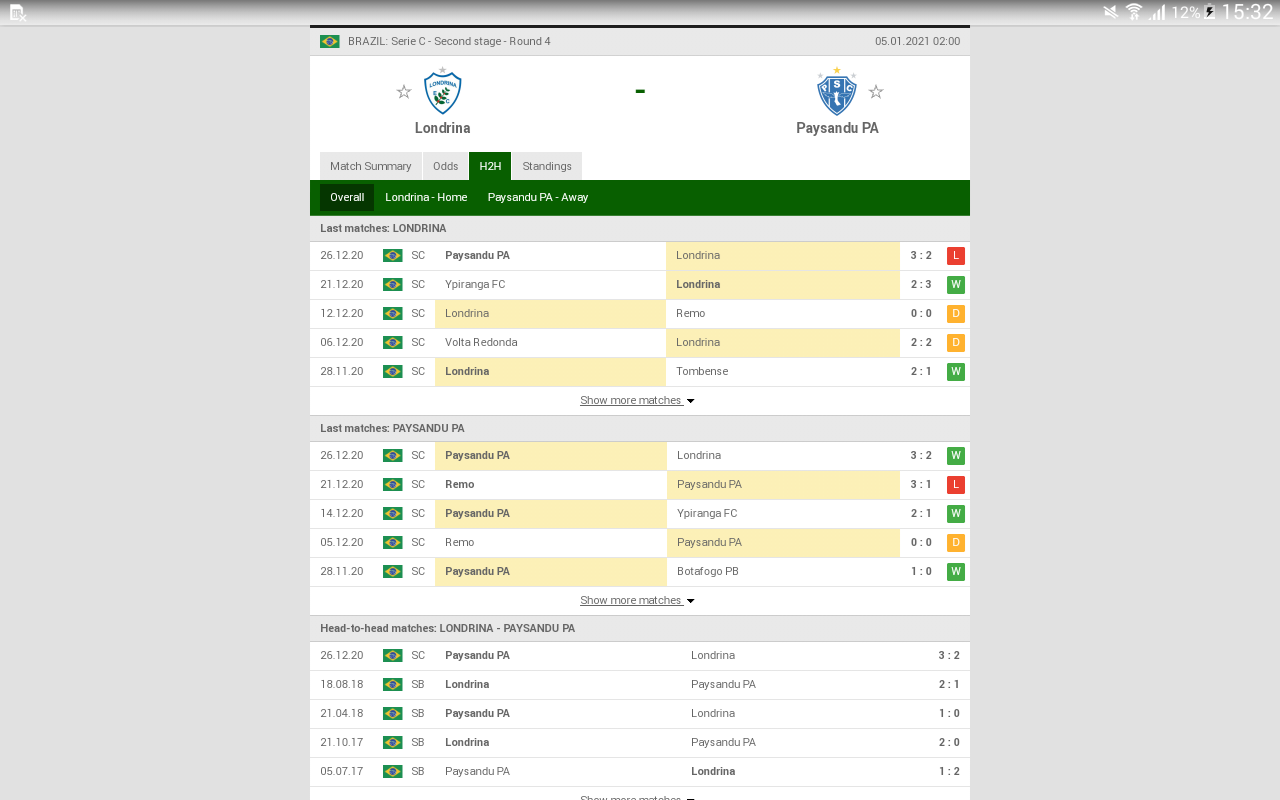The width and height of the screenshot is (1280, 800).
Task: Click the W badge on Paysandu vs Botafogo PB
Action: point(956,572)
